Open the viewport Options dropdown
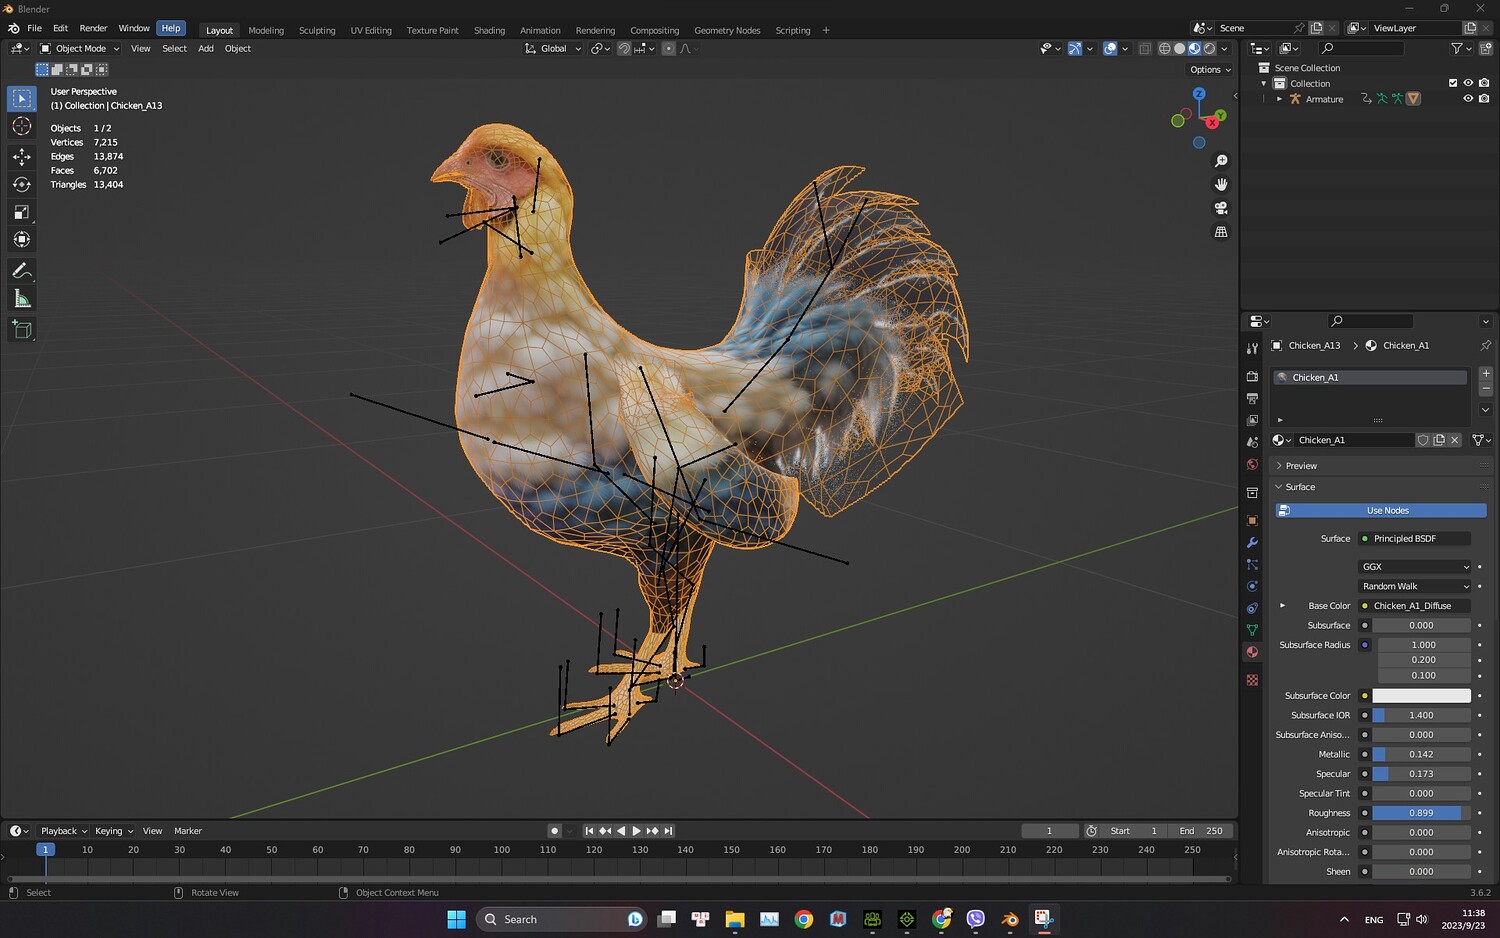The width and height of the screenshot is (1500, 938). click(x=1210, y=69)
